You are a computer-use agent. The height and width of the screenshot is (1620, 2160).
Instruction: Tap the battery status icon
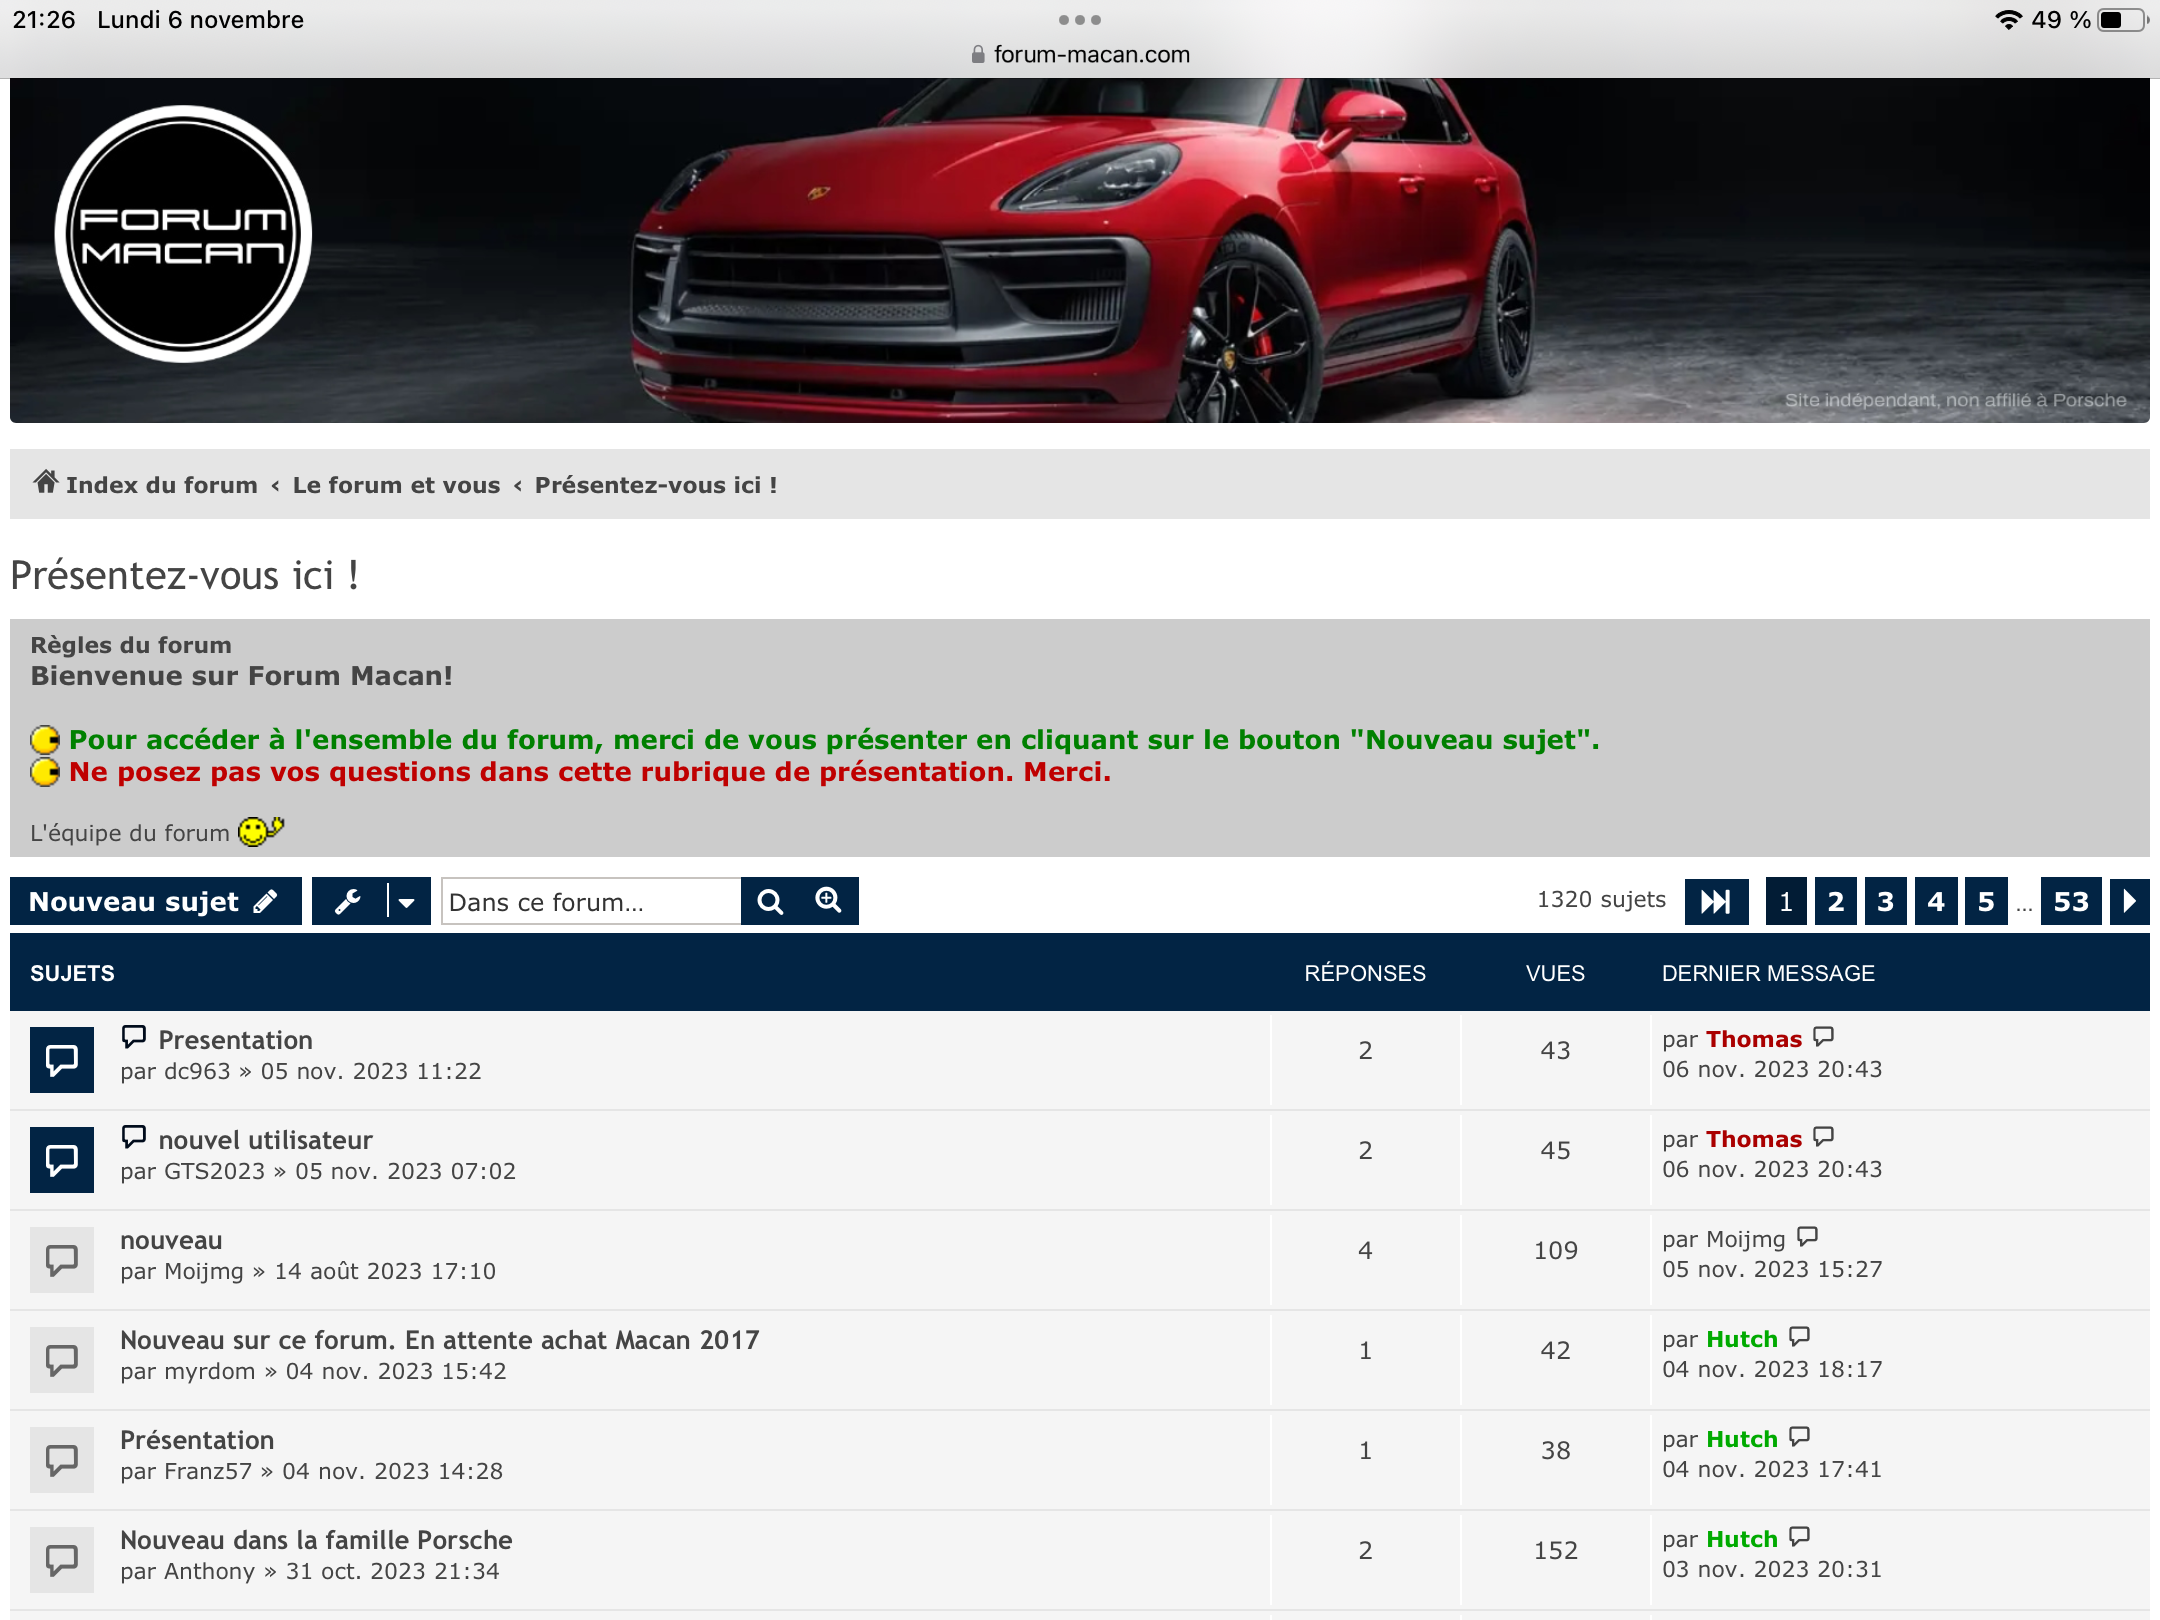2122,20
